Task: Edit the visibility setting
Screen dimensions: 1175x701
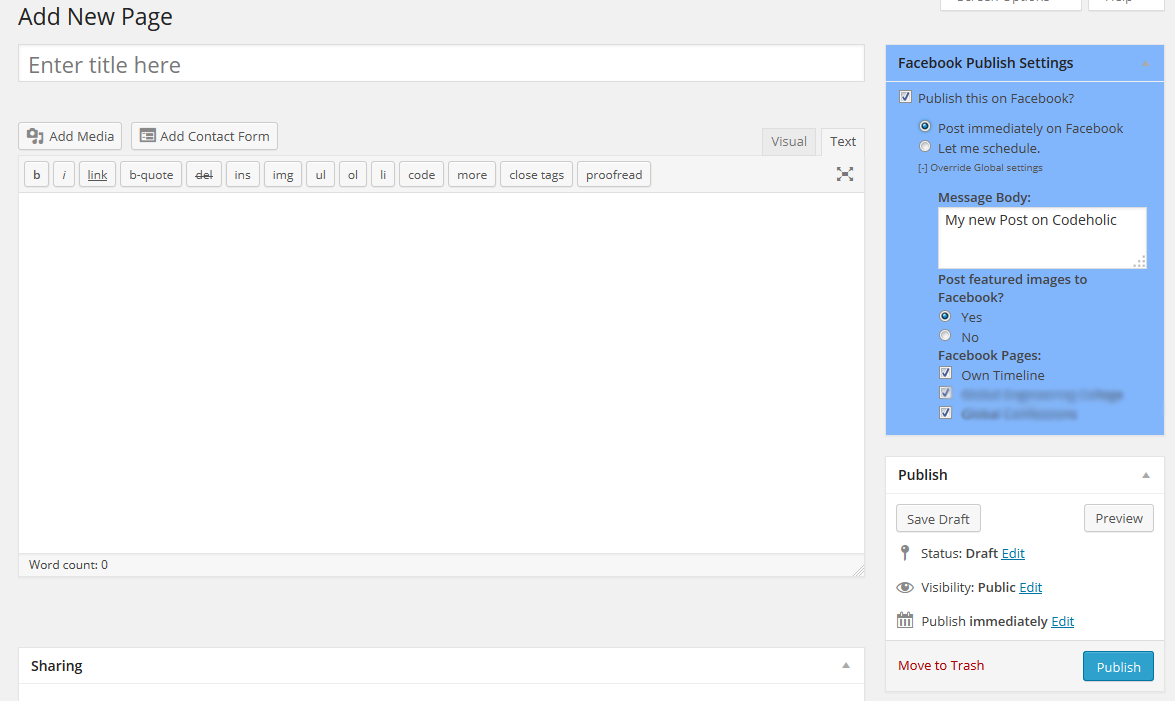Action: click(x=1030, y=588)
